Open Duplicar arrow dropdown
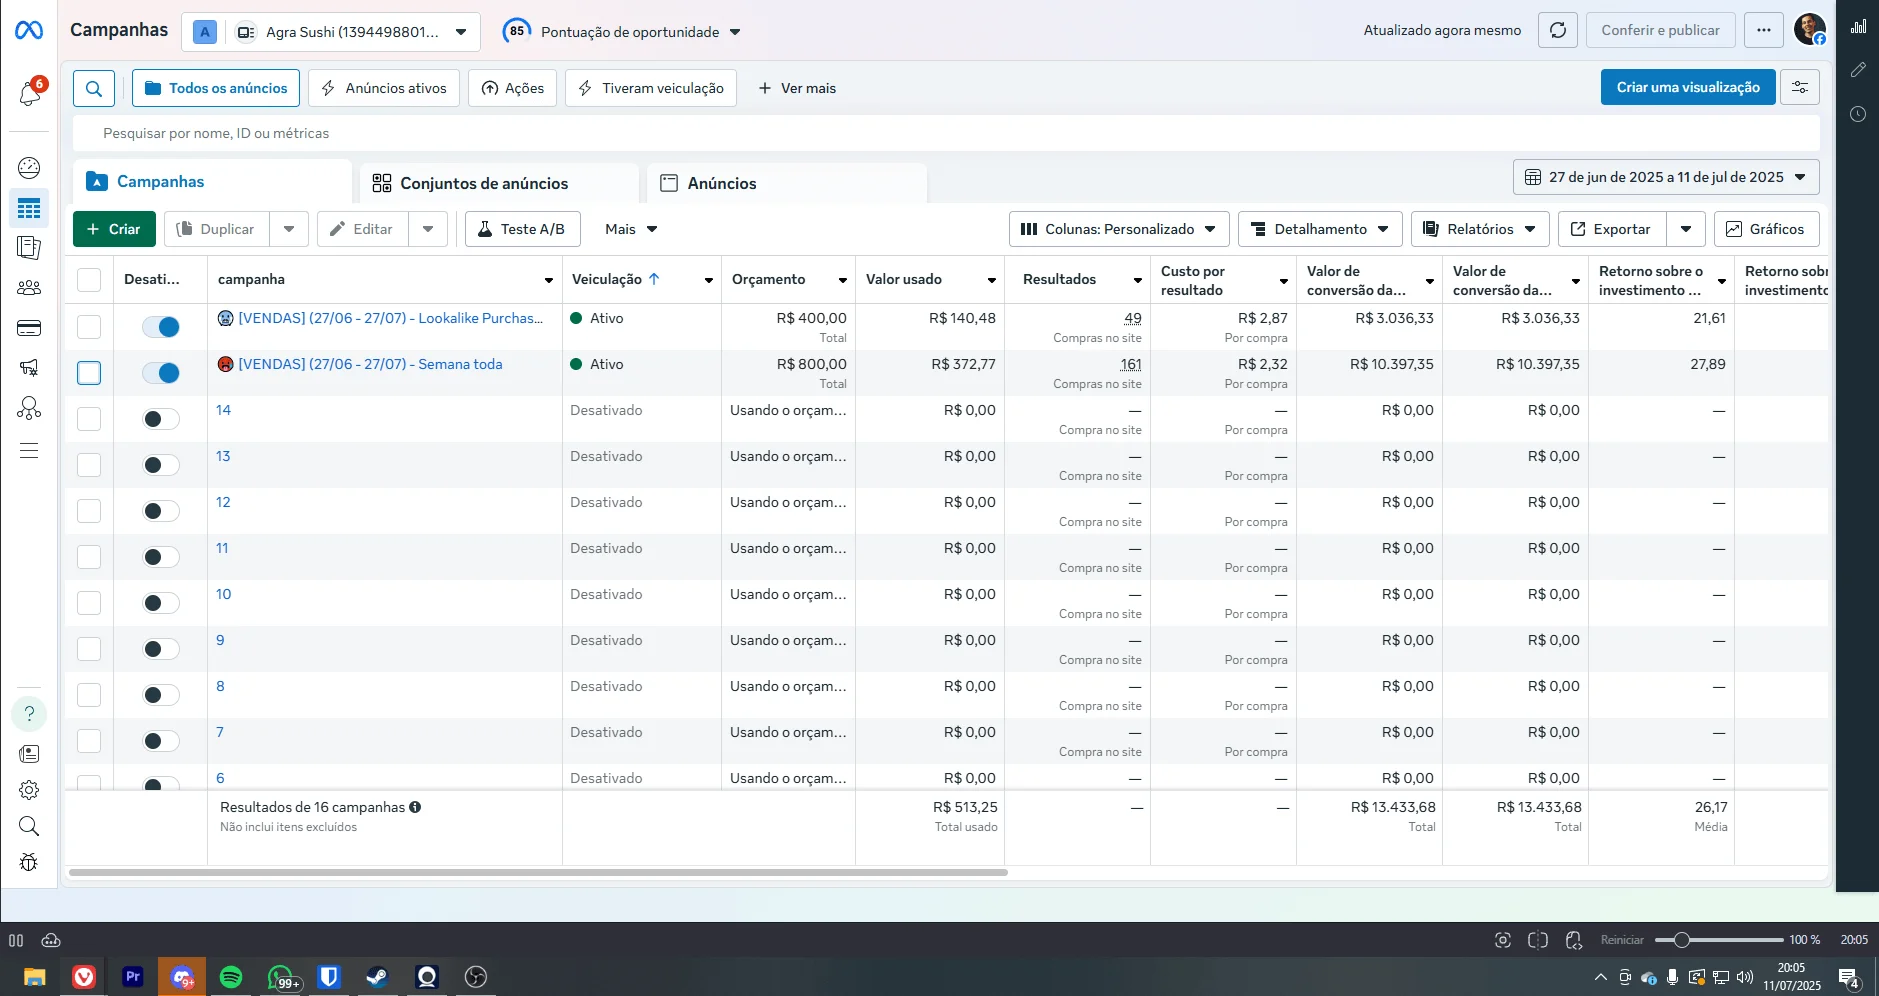Image resolution: width=1879 pixels, height=996 pixels. point(289,229)
